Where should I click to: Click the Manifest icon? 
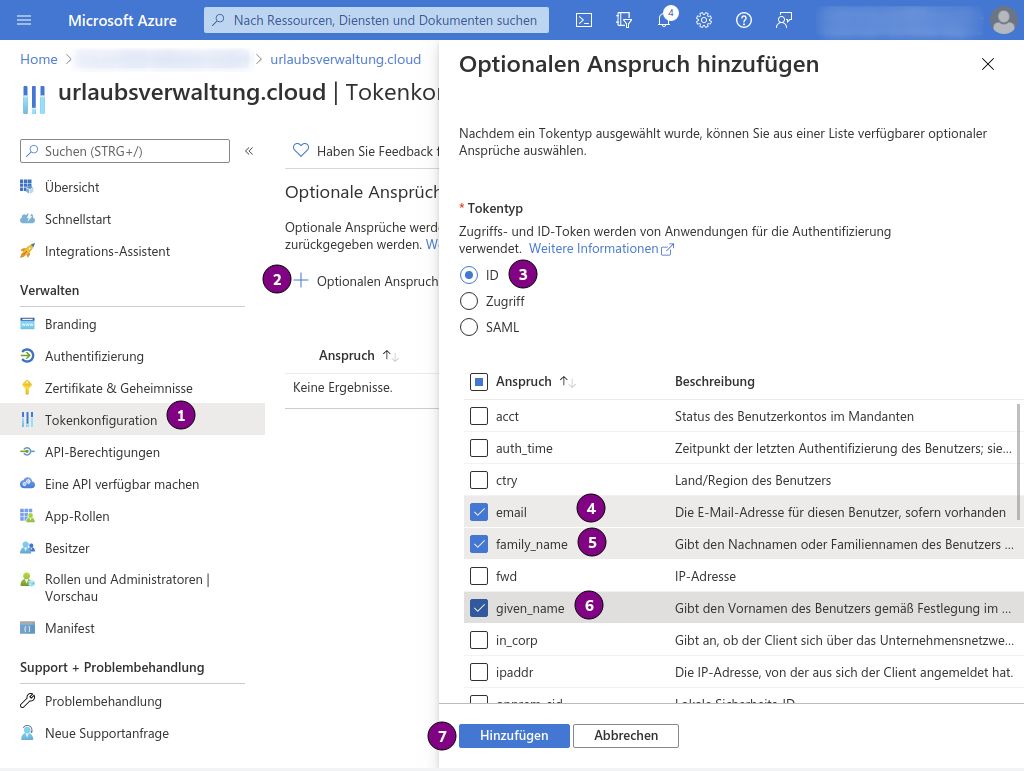tap(27, 628)
